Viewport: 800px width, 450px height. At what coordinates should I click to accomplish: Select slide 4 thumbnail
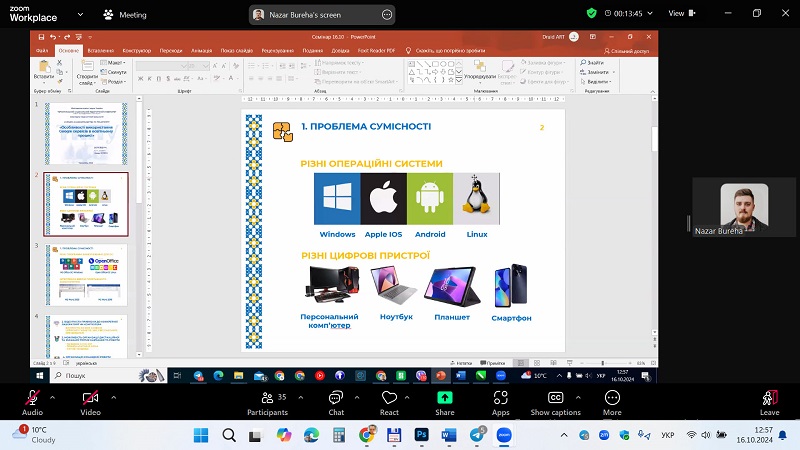[86, 336]
